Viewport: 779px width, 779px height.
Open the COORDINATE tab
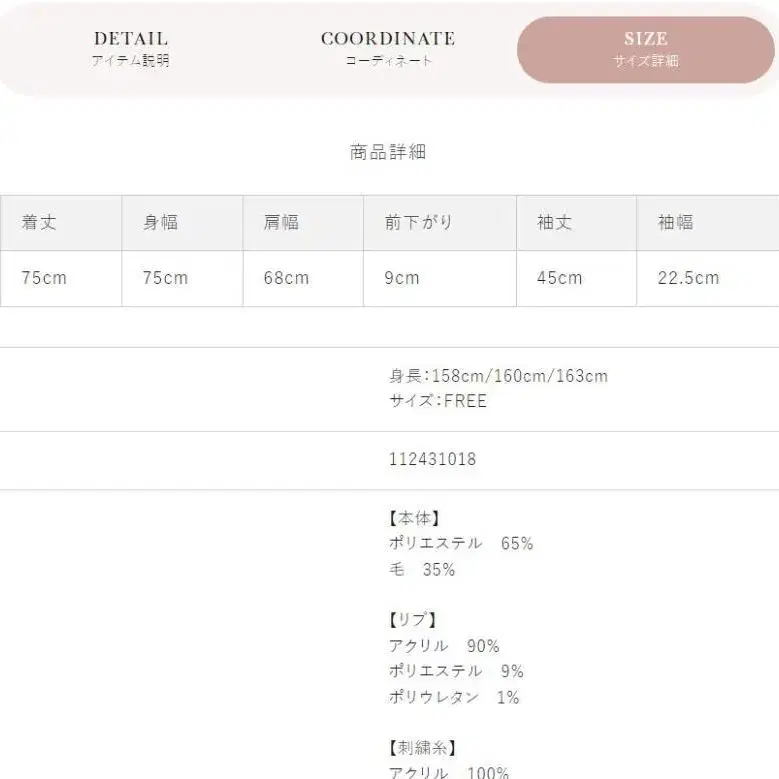pyautogui.click(x=388, y=49)
